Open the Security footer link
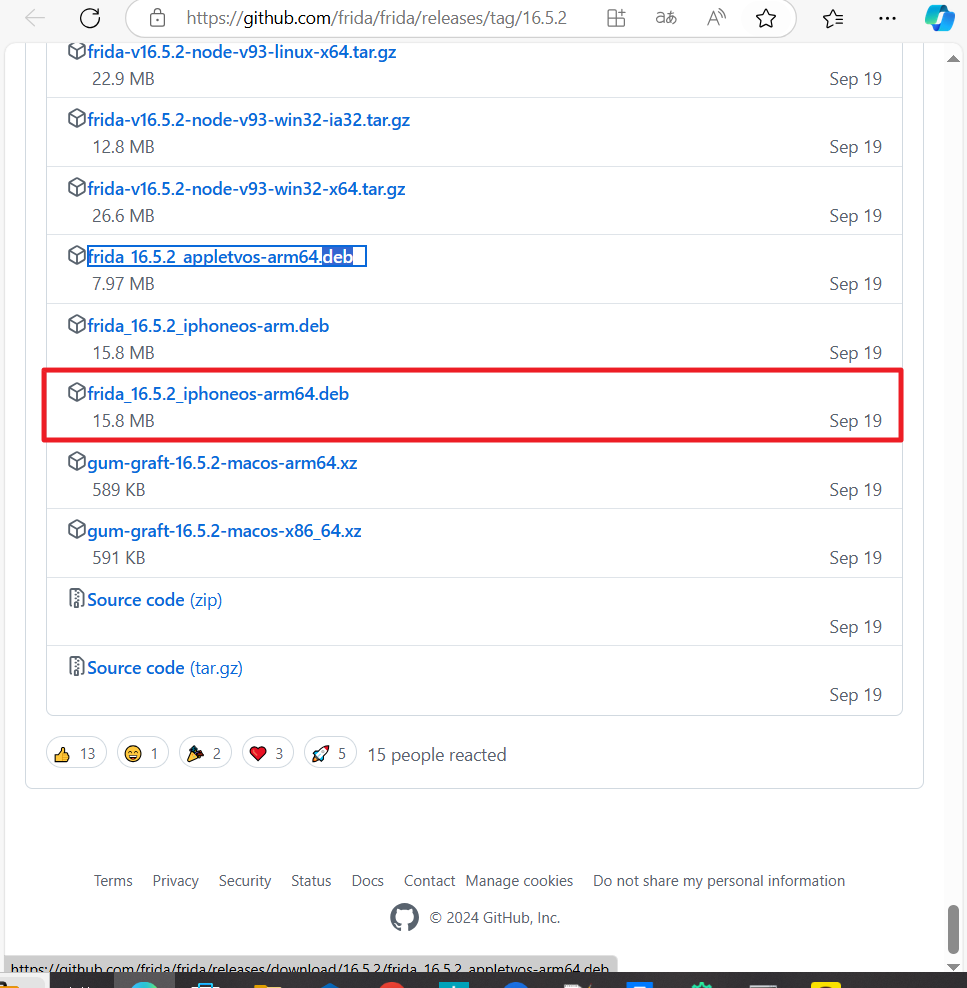967x988 pixels. 245,881
